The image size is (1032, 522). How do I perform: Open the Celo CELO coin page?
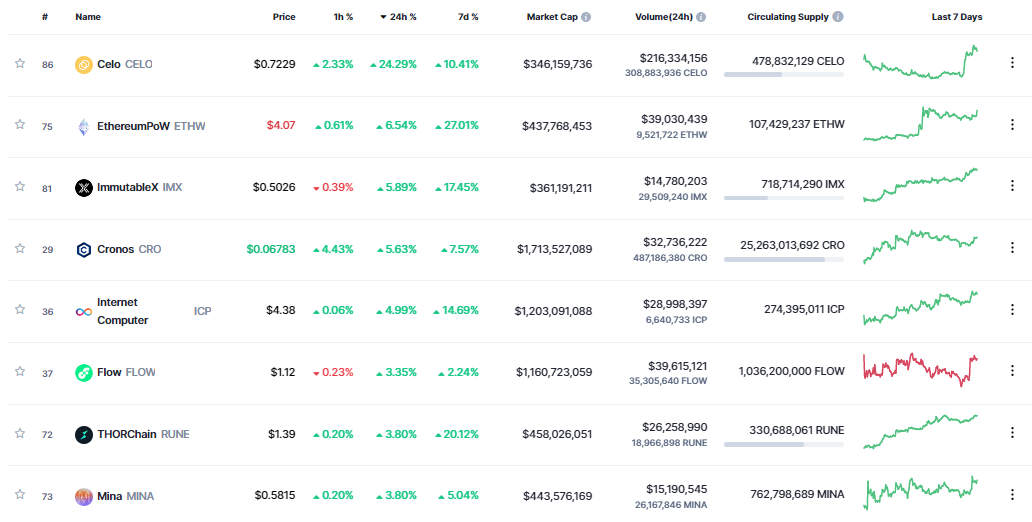pos(124,65)
